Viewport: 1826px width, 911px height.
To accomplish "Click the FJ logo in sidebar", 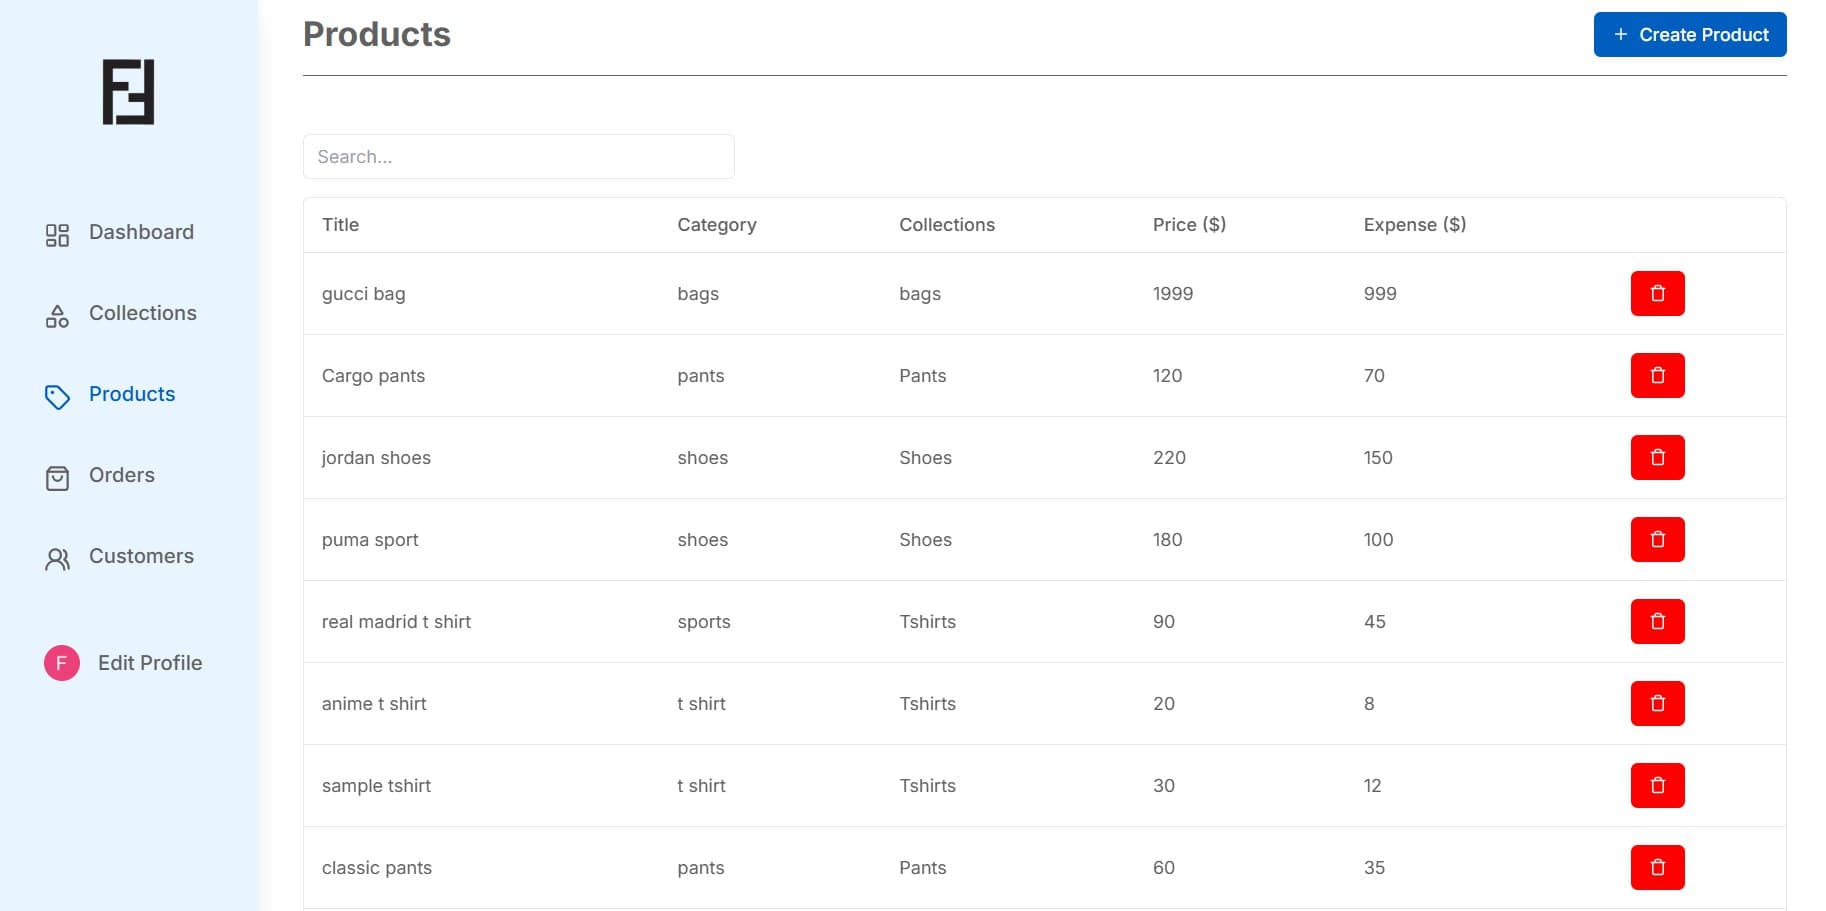I will point(128,92).
